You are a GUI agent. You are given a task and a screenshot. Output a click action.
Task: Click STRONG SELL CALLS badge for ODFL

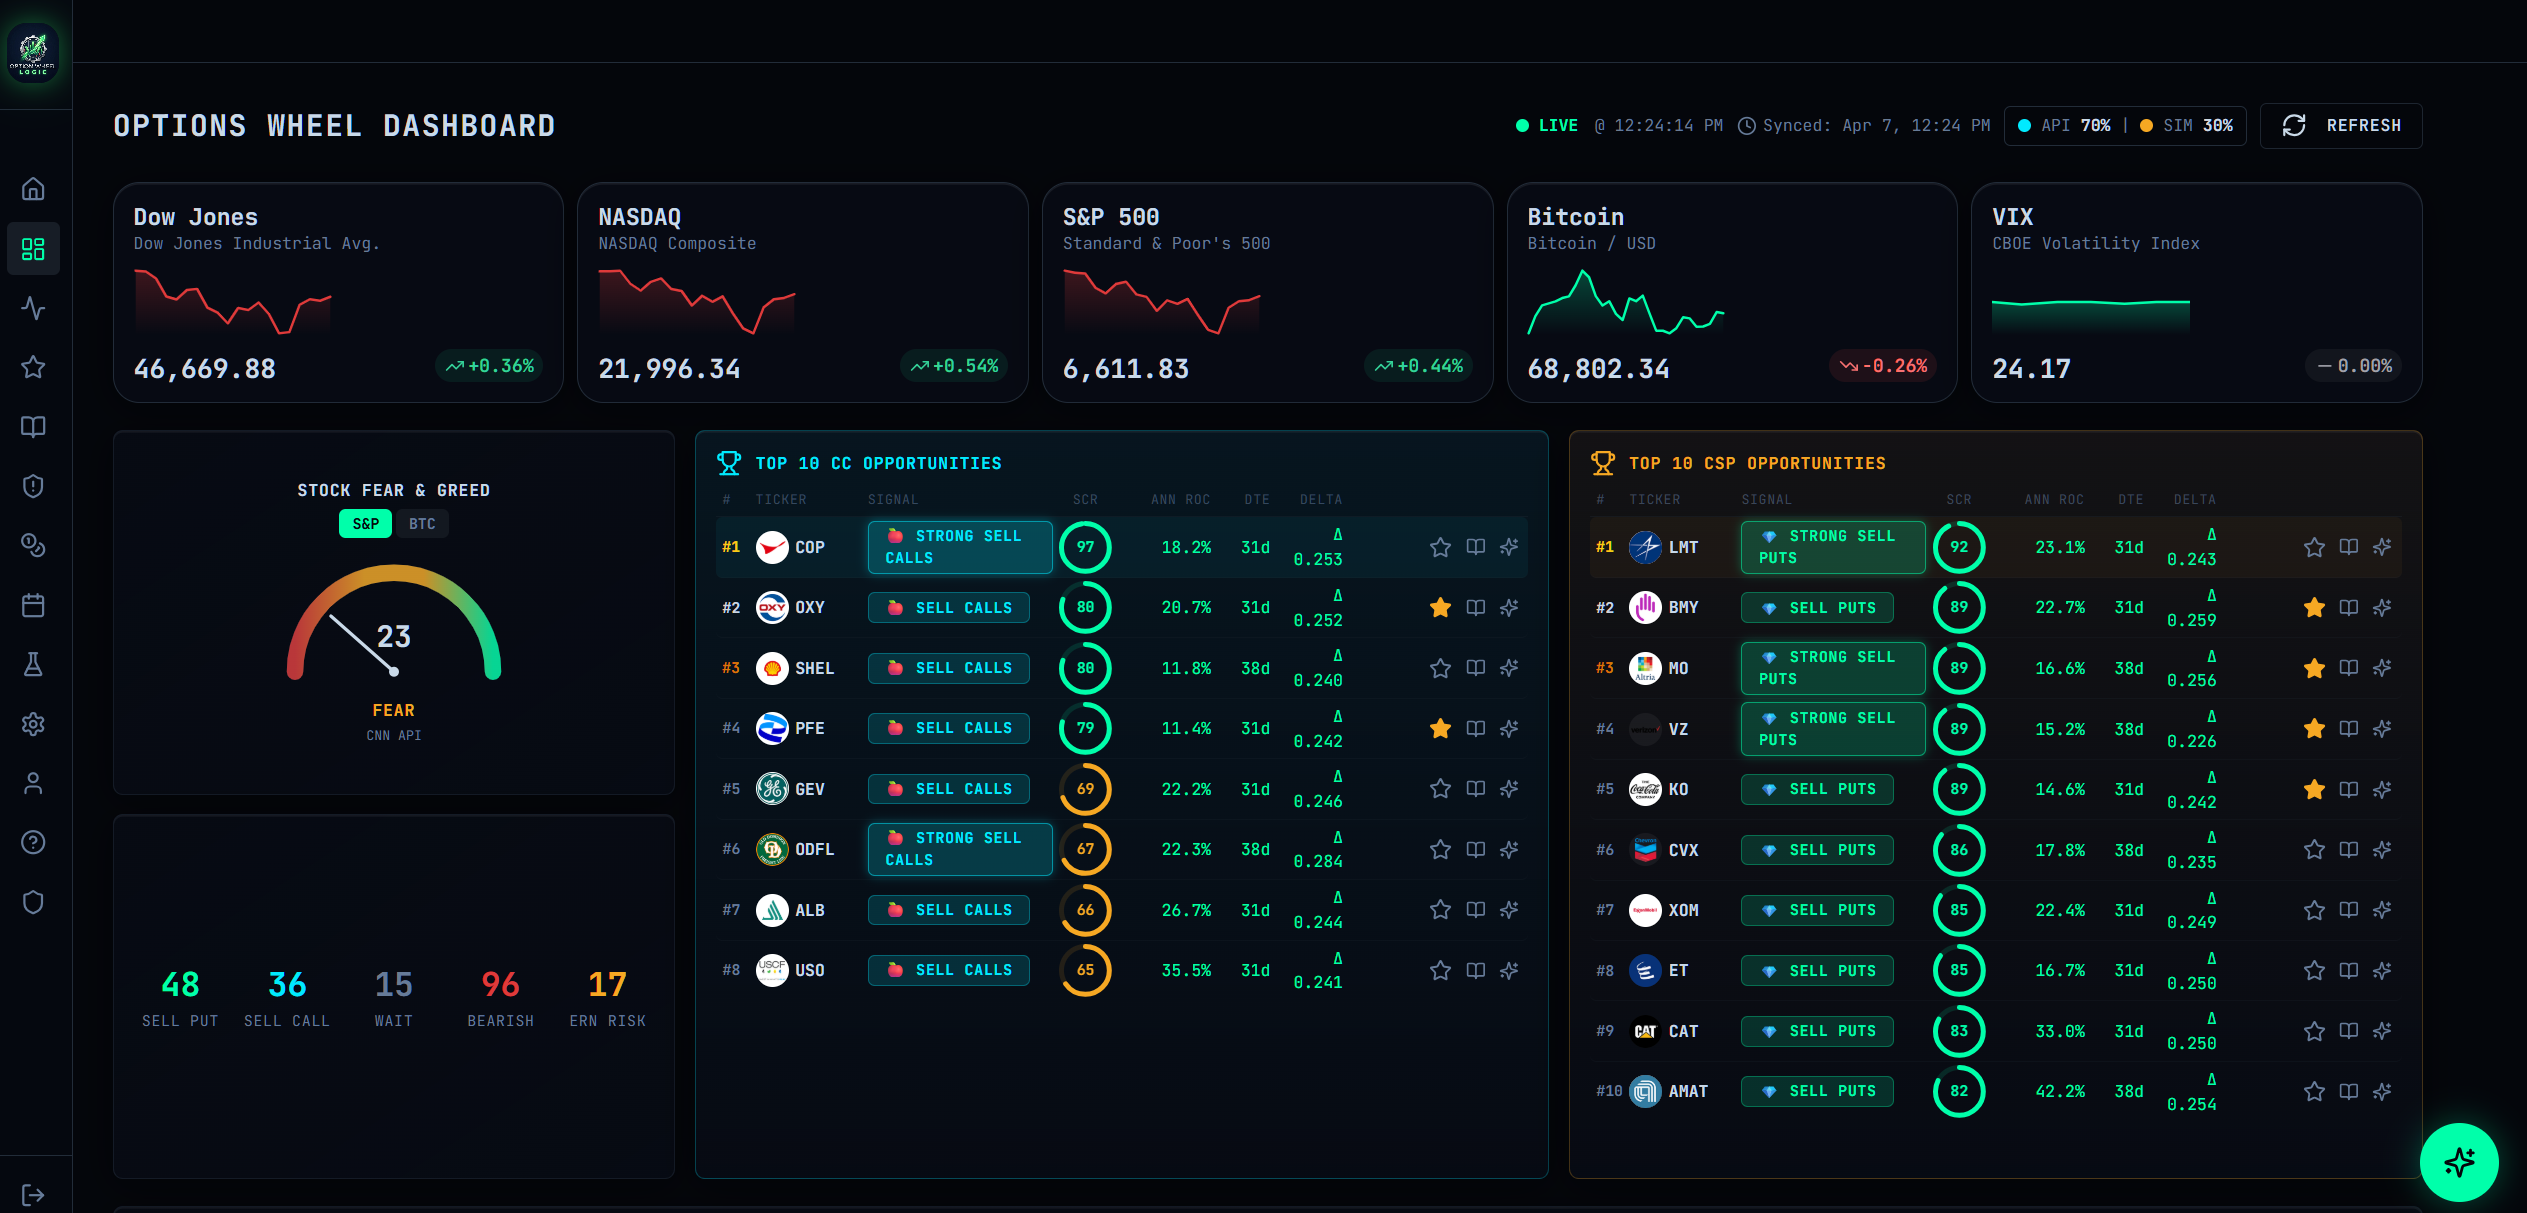coord(960,849)
